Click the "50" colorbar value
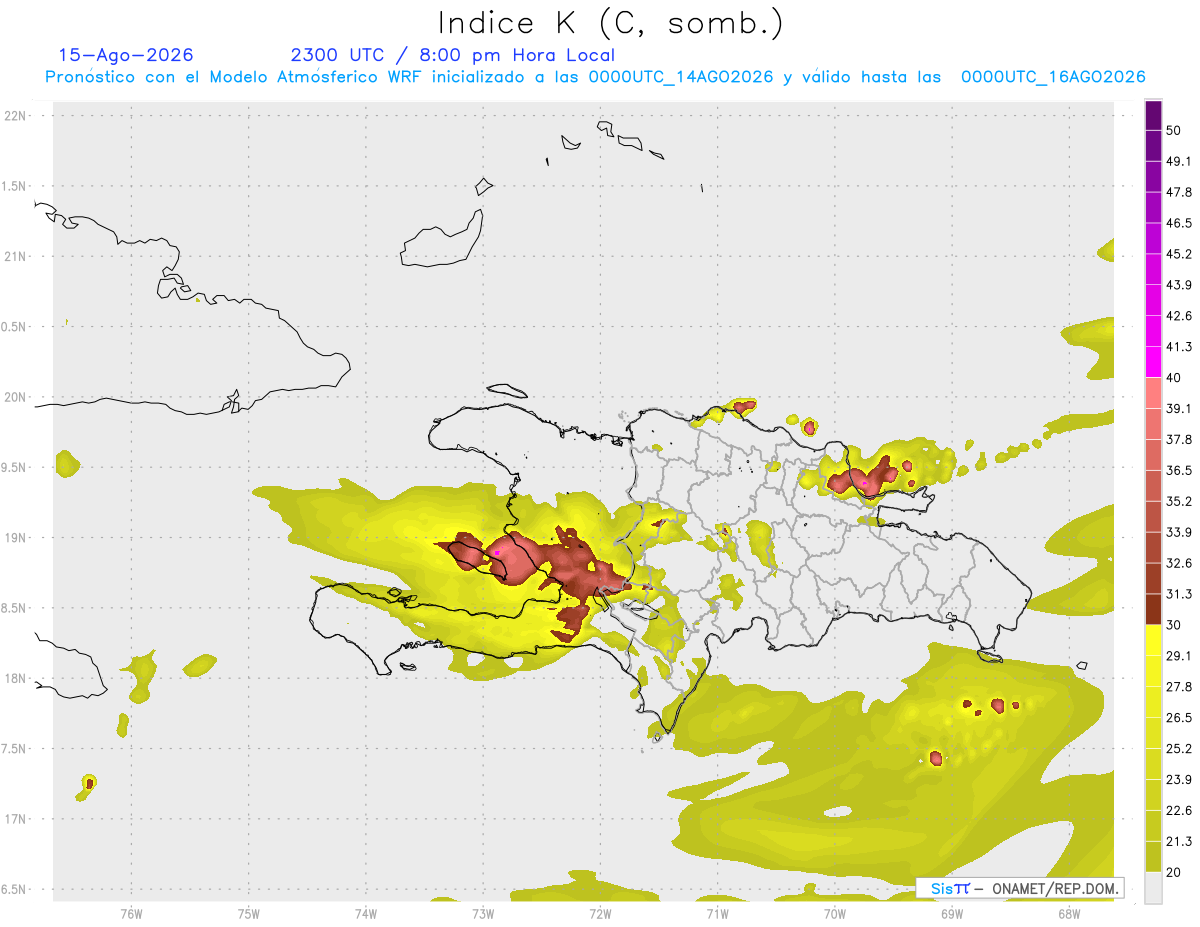The image size is (1200, 927). pyautogui.click(x=1174, y=131)
